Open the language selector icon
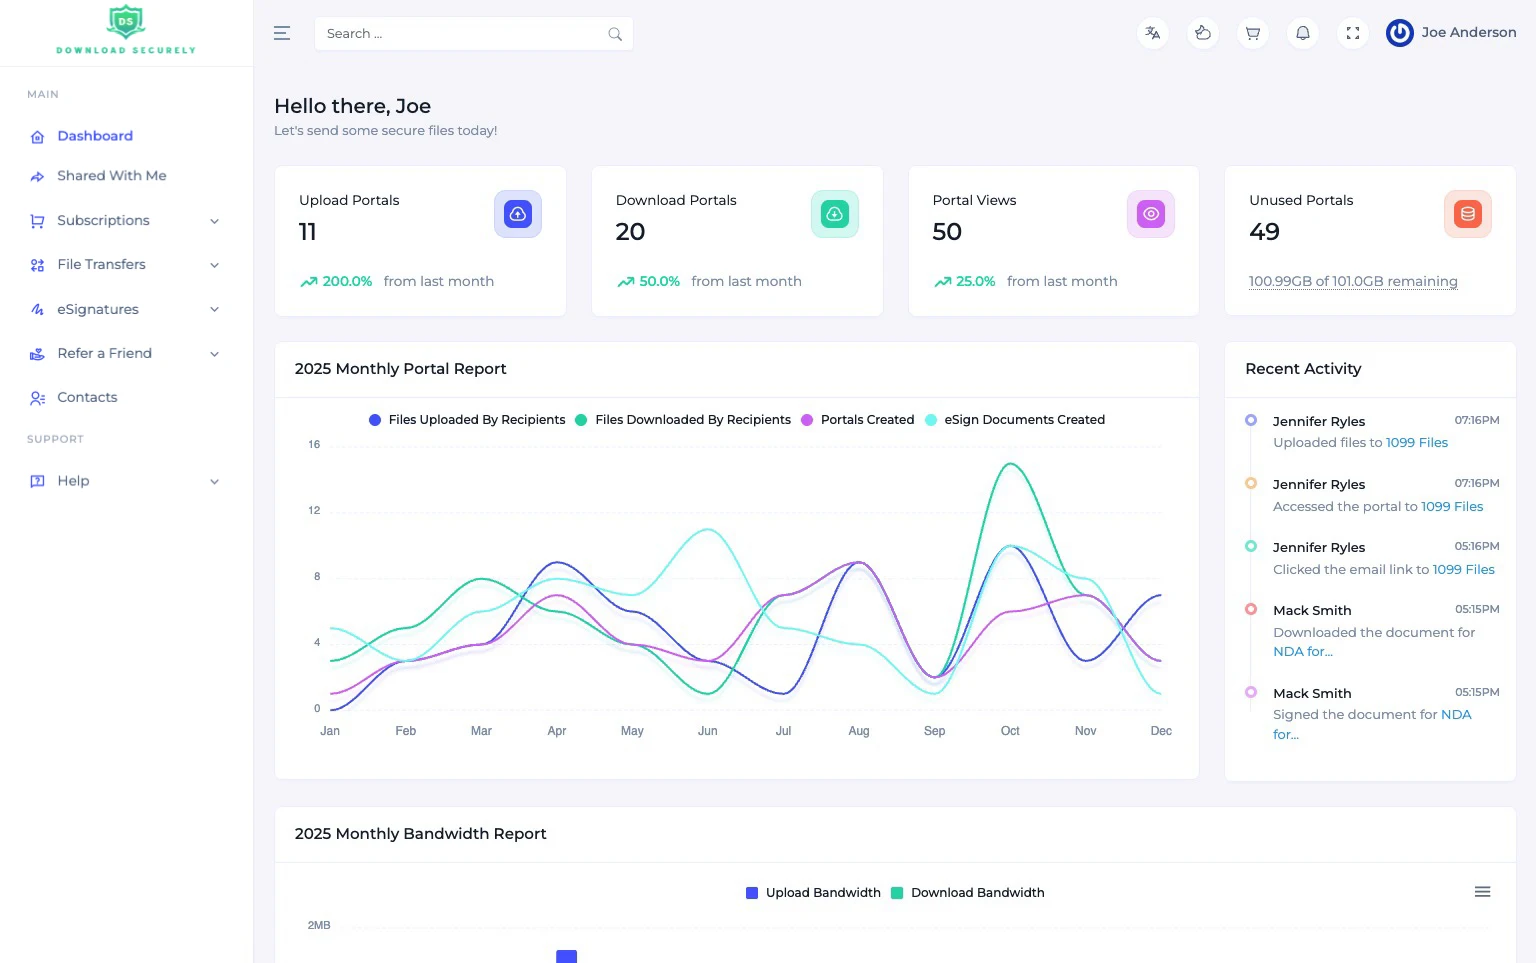This screenshot has width=1536, height=963. coord(1152,33)
